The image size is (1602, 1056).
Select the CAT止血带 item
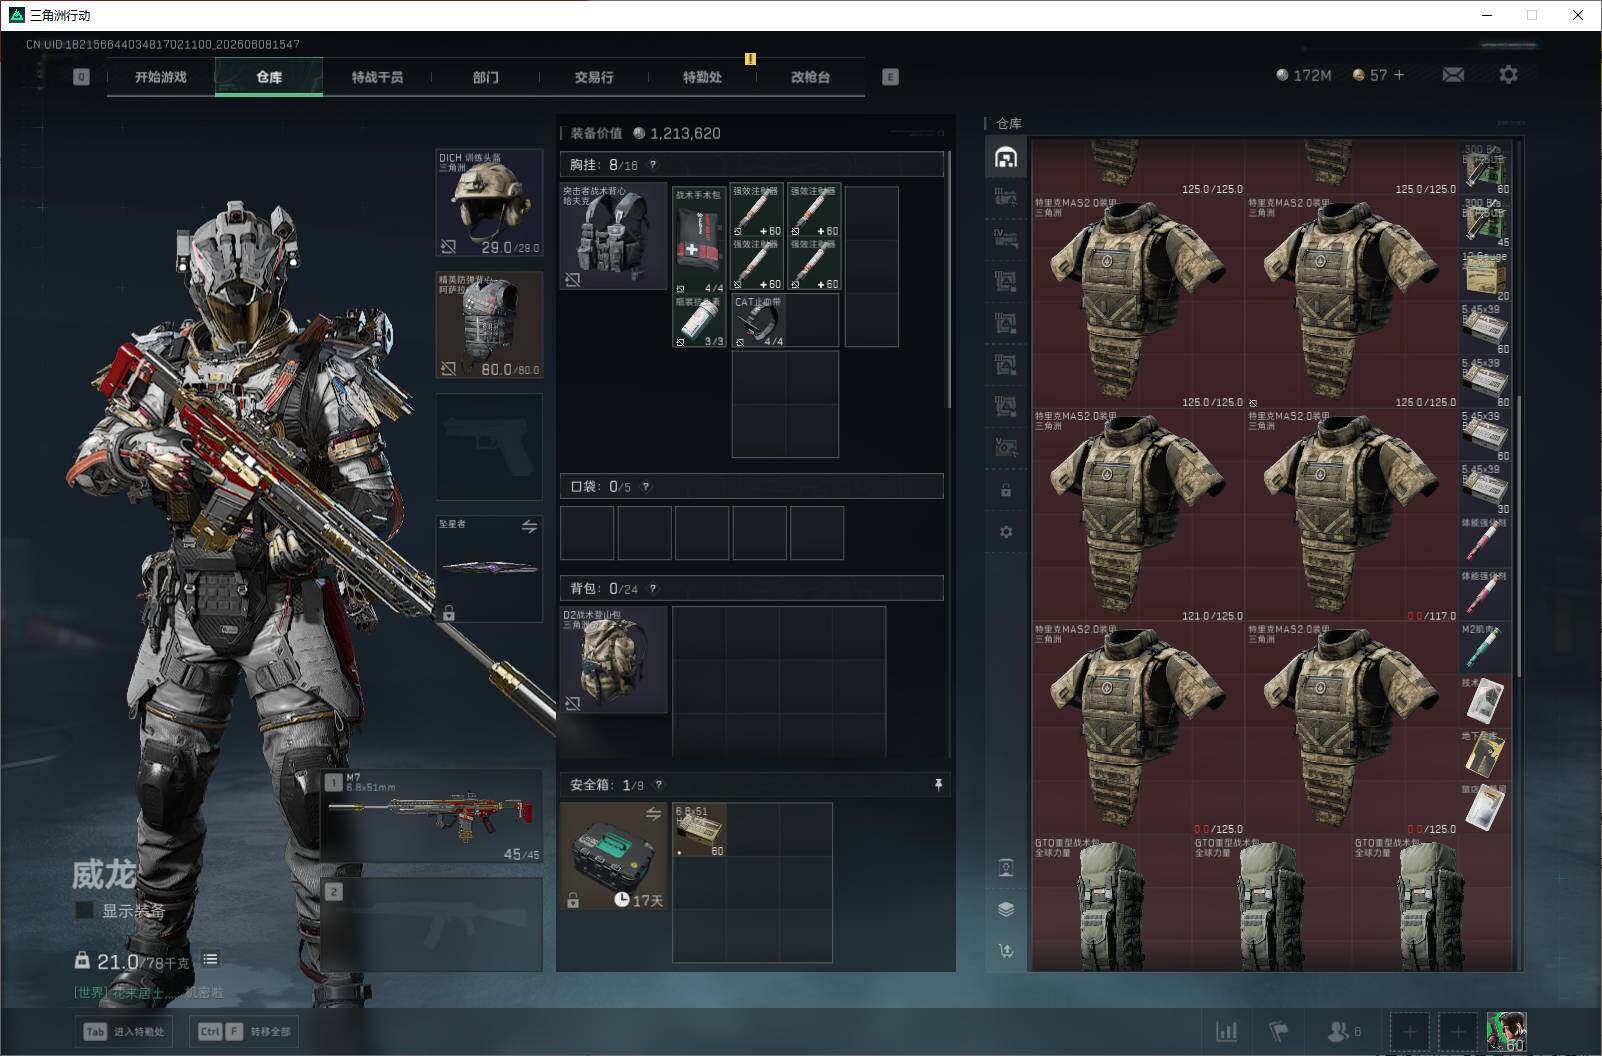[758, 320]
